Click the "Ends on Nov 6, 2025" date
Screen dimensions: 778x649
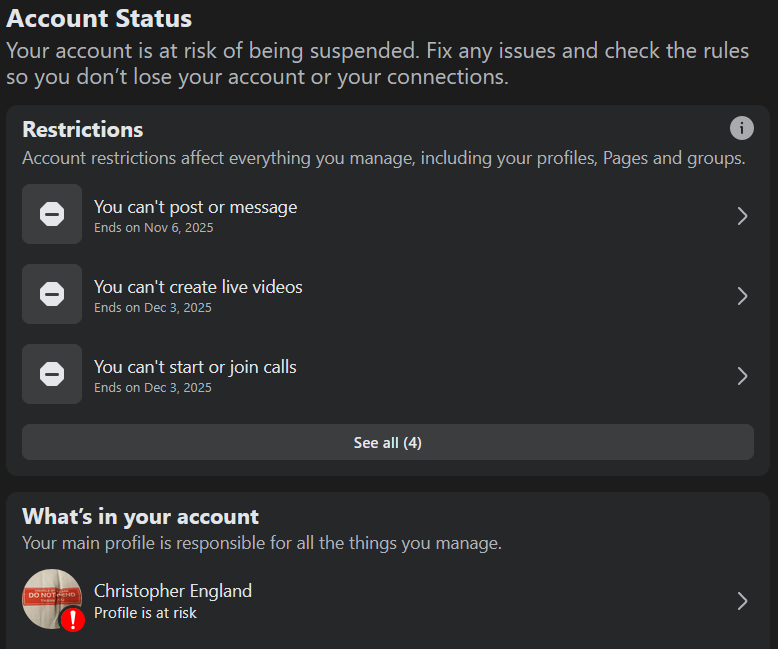tap(153, 228)
